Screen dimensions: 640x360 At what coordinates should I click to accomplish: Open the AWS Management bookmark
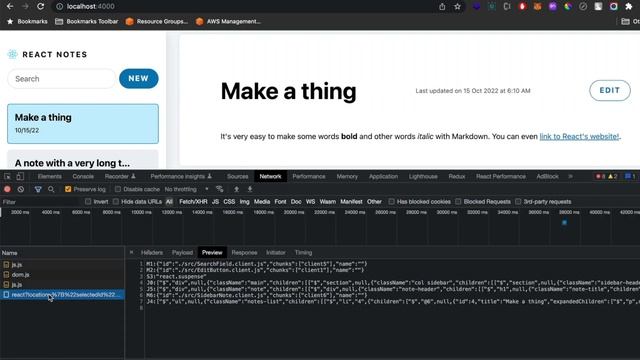point(228,21)
